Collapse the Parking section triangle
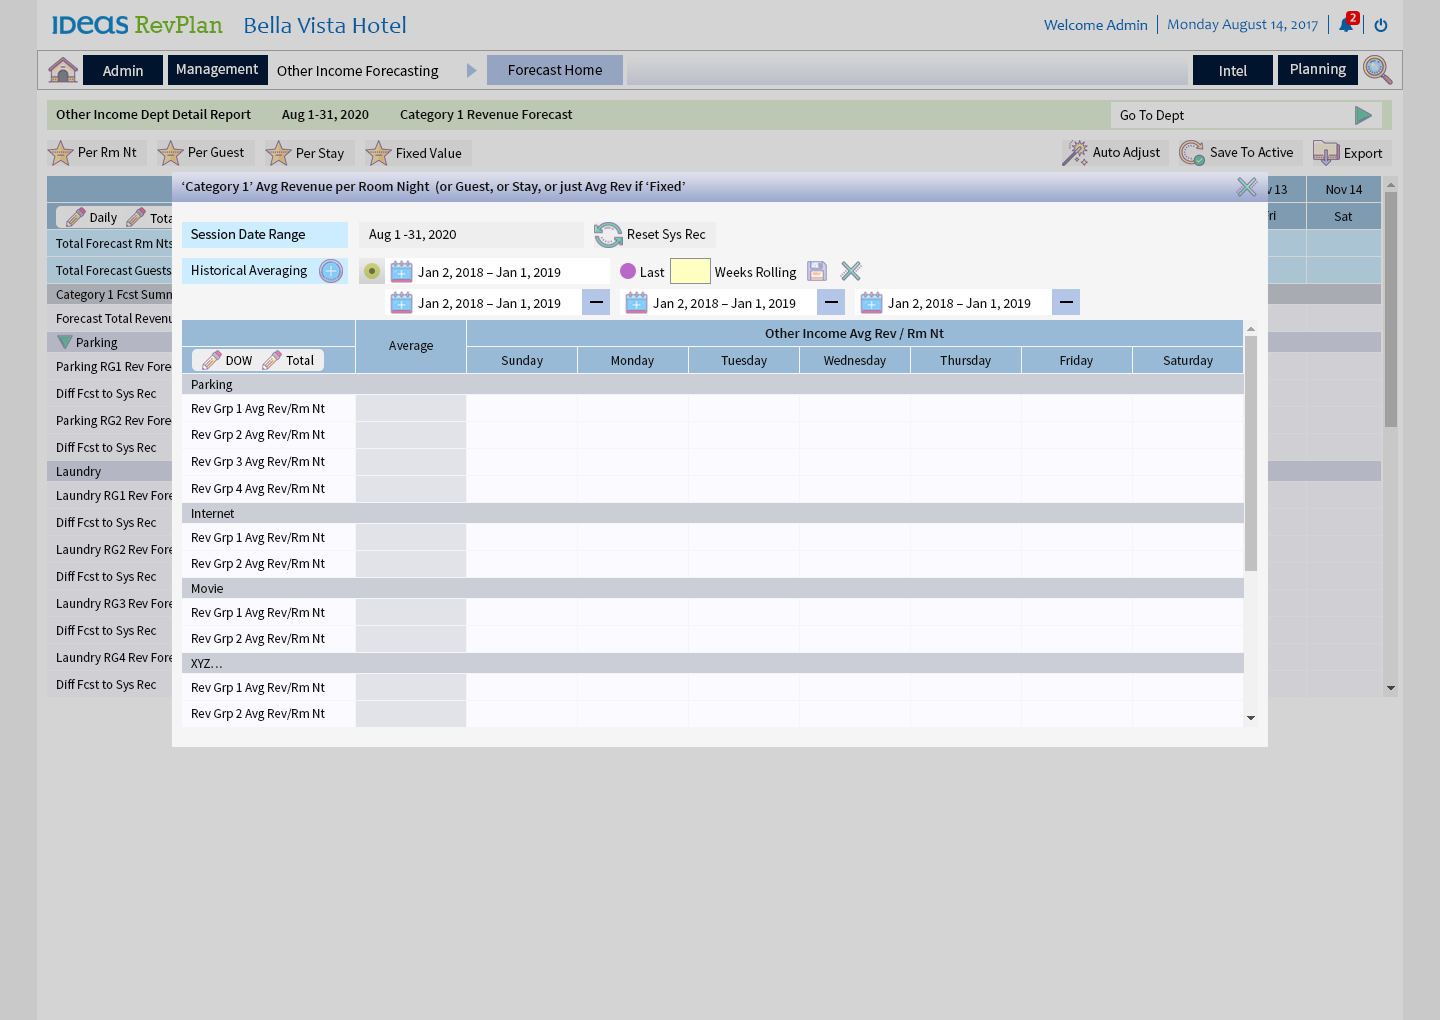The image size is (1440, 1020). (x=65, y=342)
